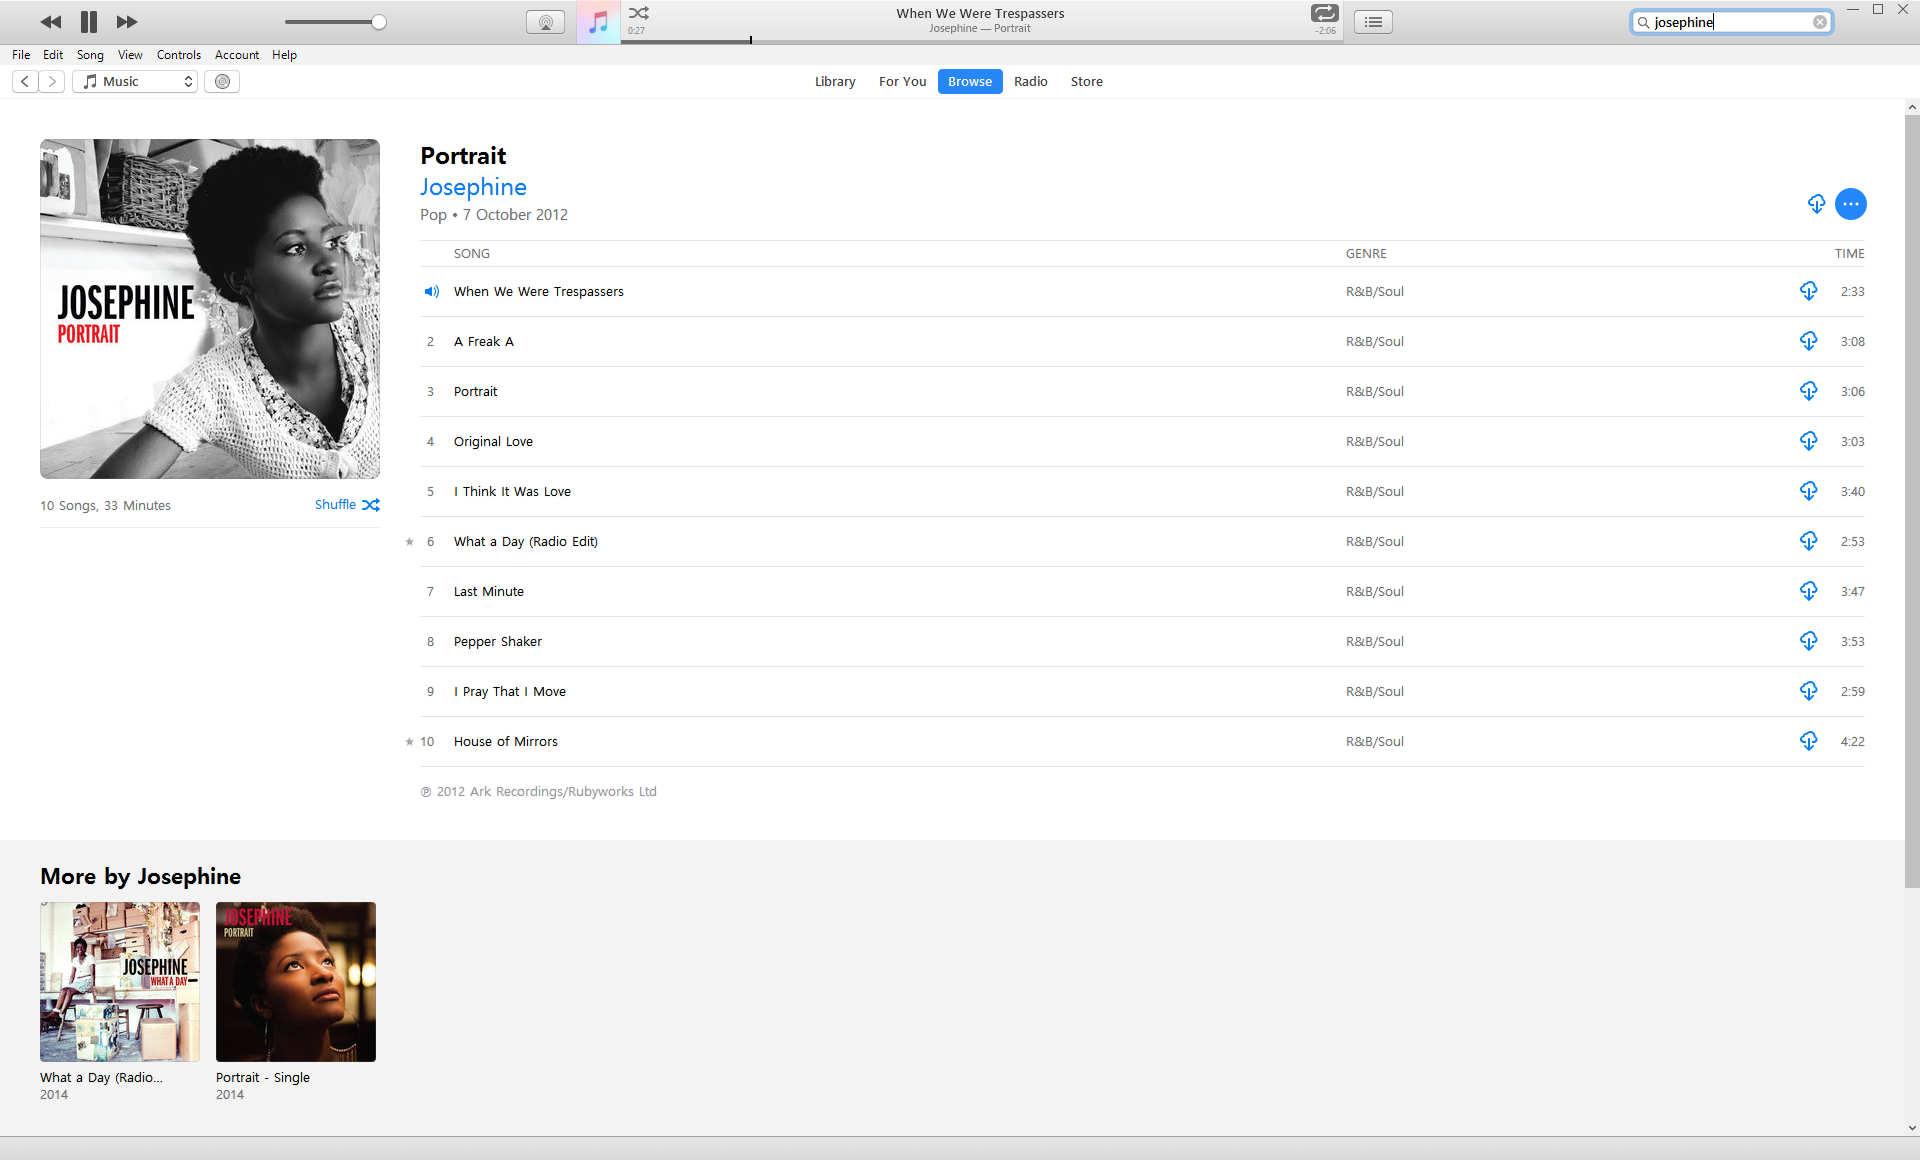Viewport: 1920px width, 1160px height.
Task: Select the I Pray That I Move track
Action: 1142,692
